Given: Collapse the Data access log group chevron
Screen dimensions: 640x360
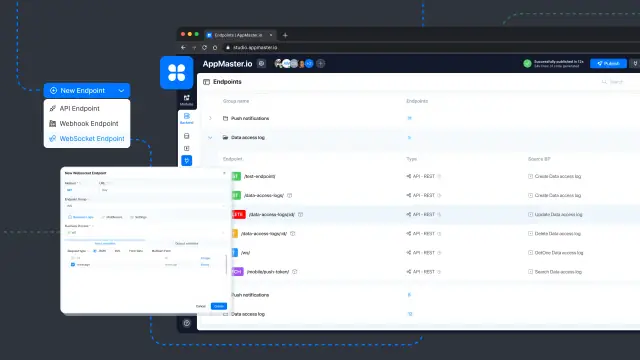Looking at the screenshot, I should (210, 138).
